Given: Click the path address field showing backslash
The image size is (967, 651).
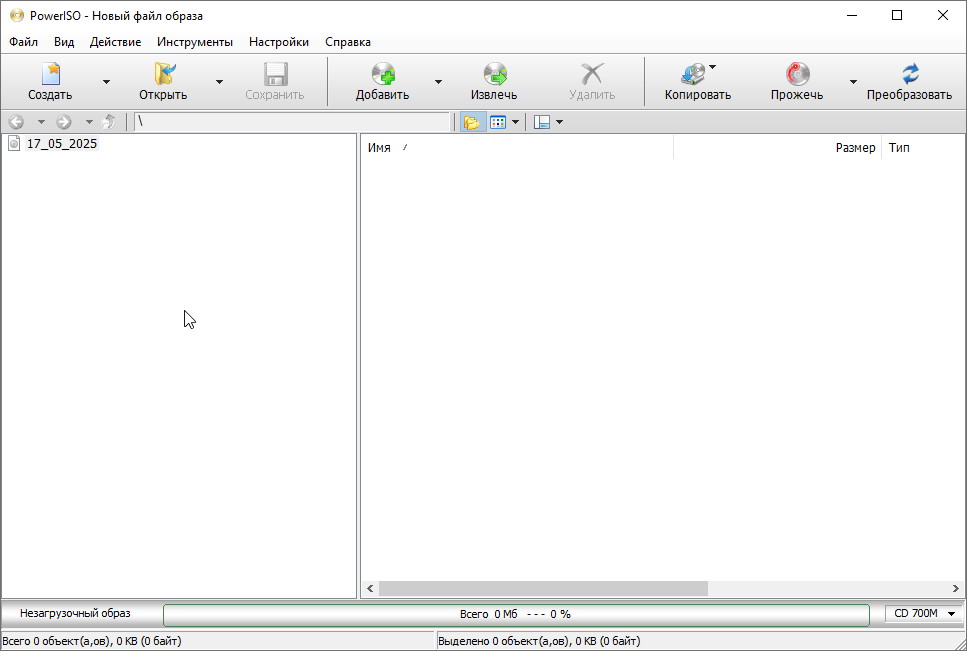Looking at the screenshot, I should [x=292, y=122].
